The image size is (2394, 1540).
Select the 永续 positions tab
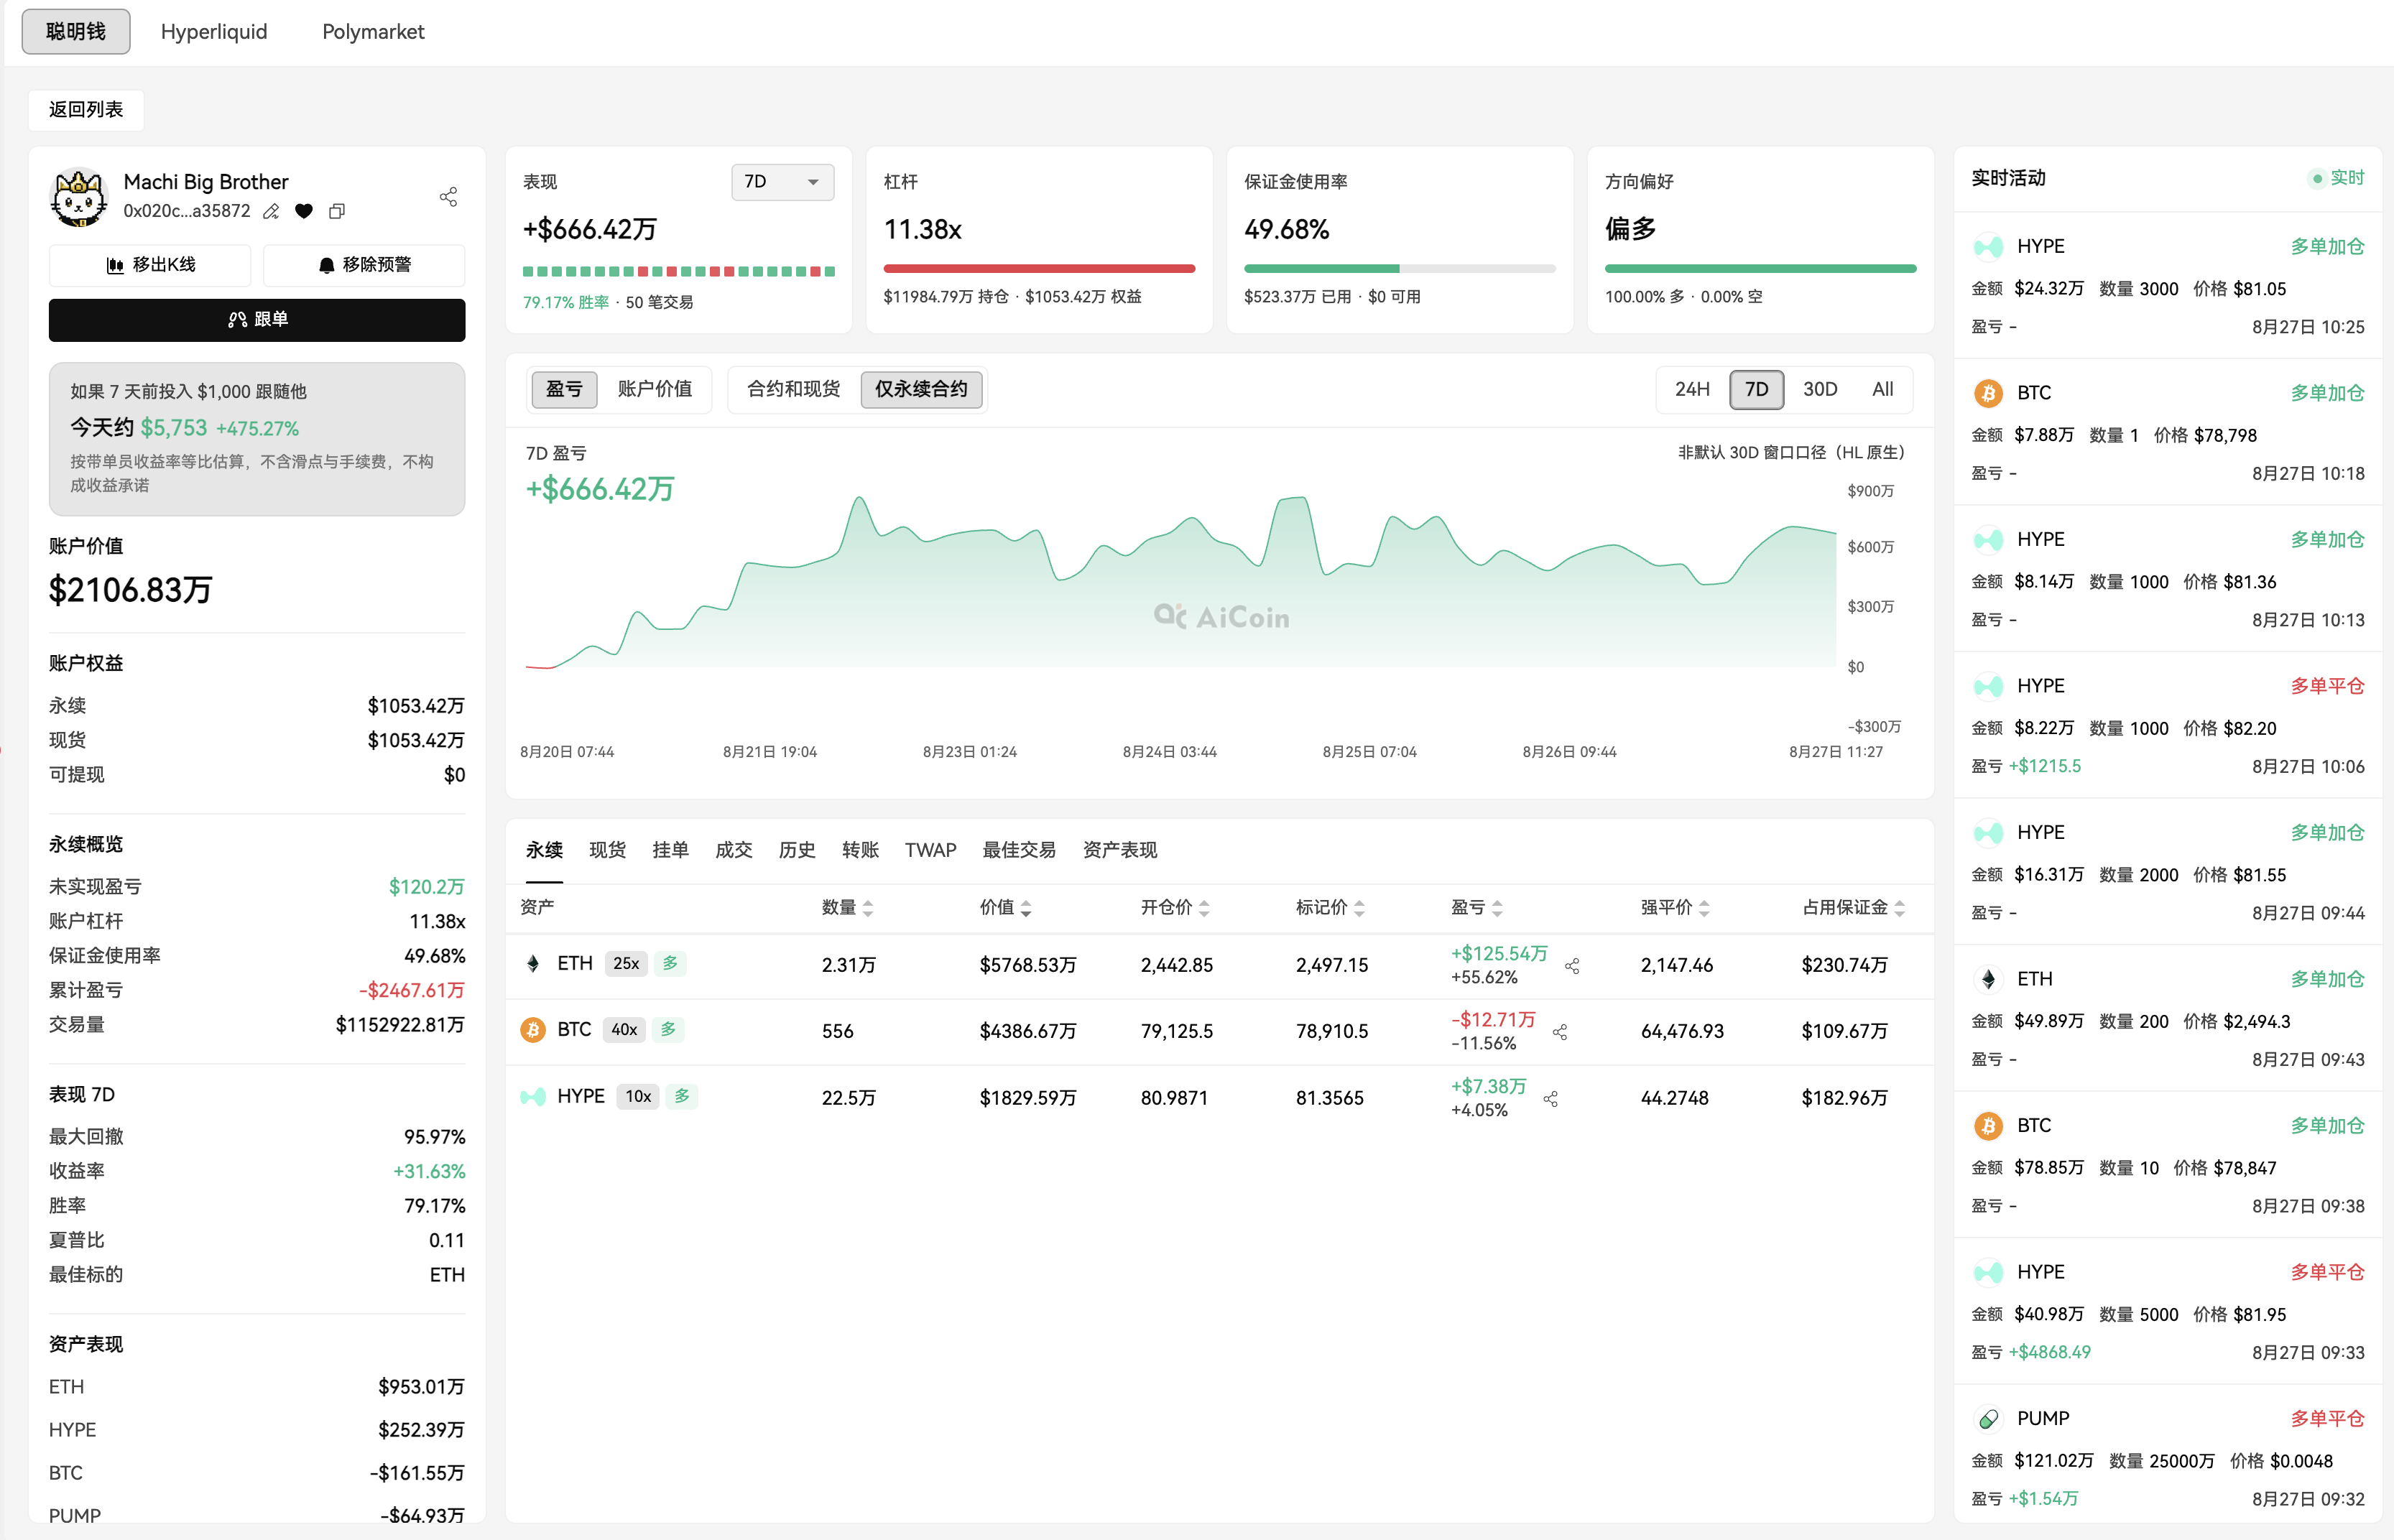pyautogui.click(x=545, y=850)
